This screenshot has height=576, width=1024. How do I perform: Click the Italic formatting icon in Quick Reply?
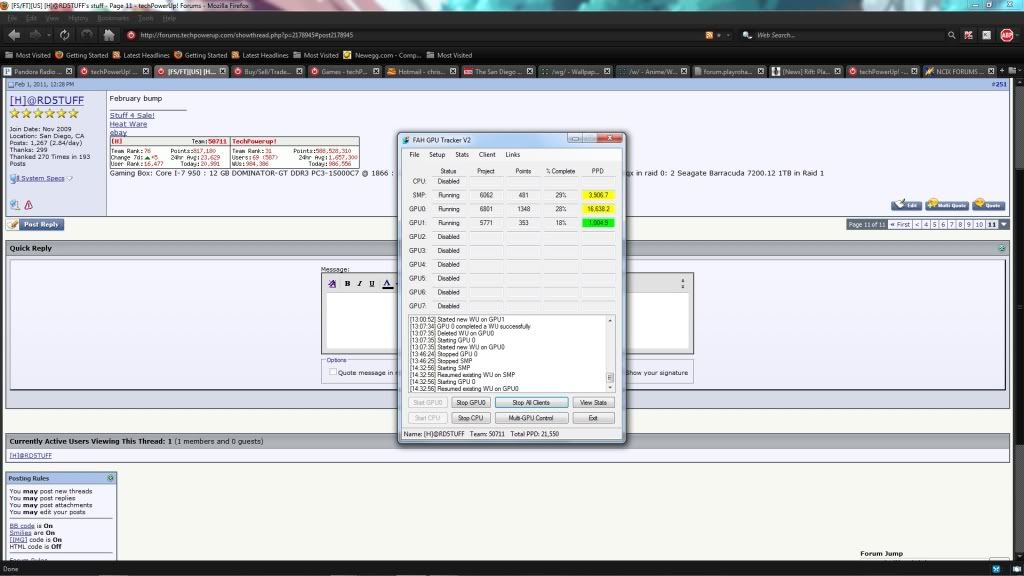pyautogui.click(x=359, y=283)
